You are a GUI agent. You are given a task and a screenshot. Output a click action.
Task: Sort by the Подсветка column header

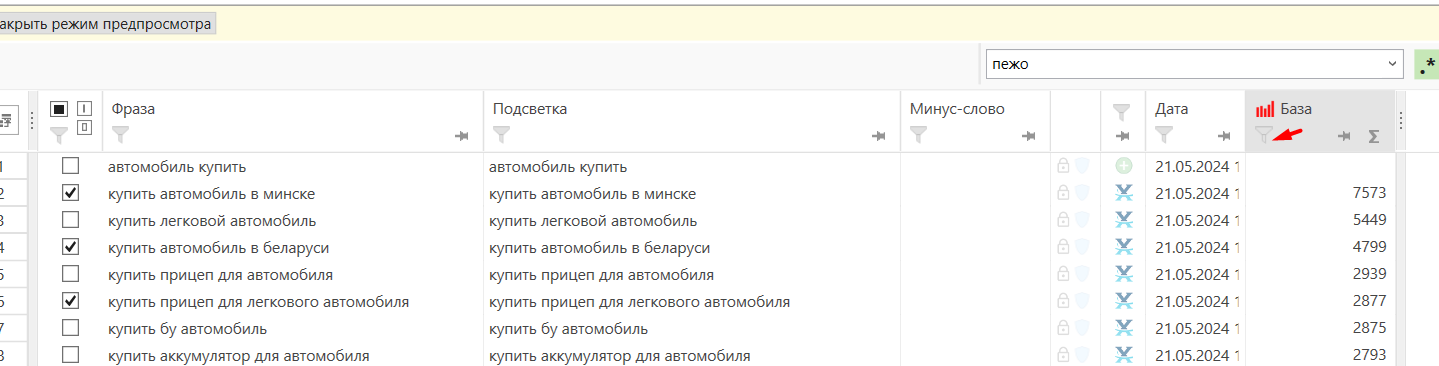click(530, 108)
